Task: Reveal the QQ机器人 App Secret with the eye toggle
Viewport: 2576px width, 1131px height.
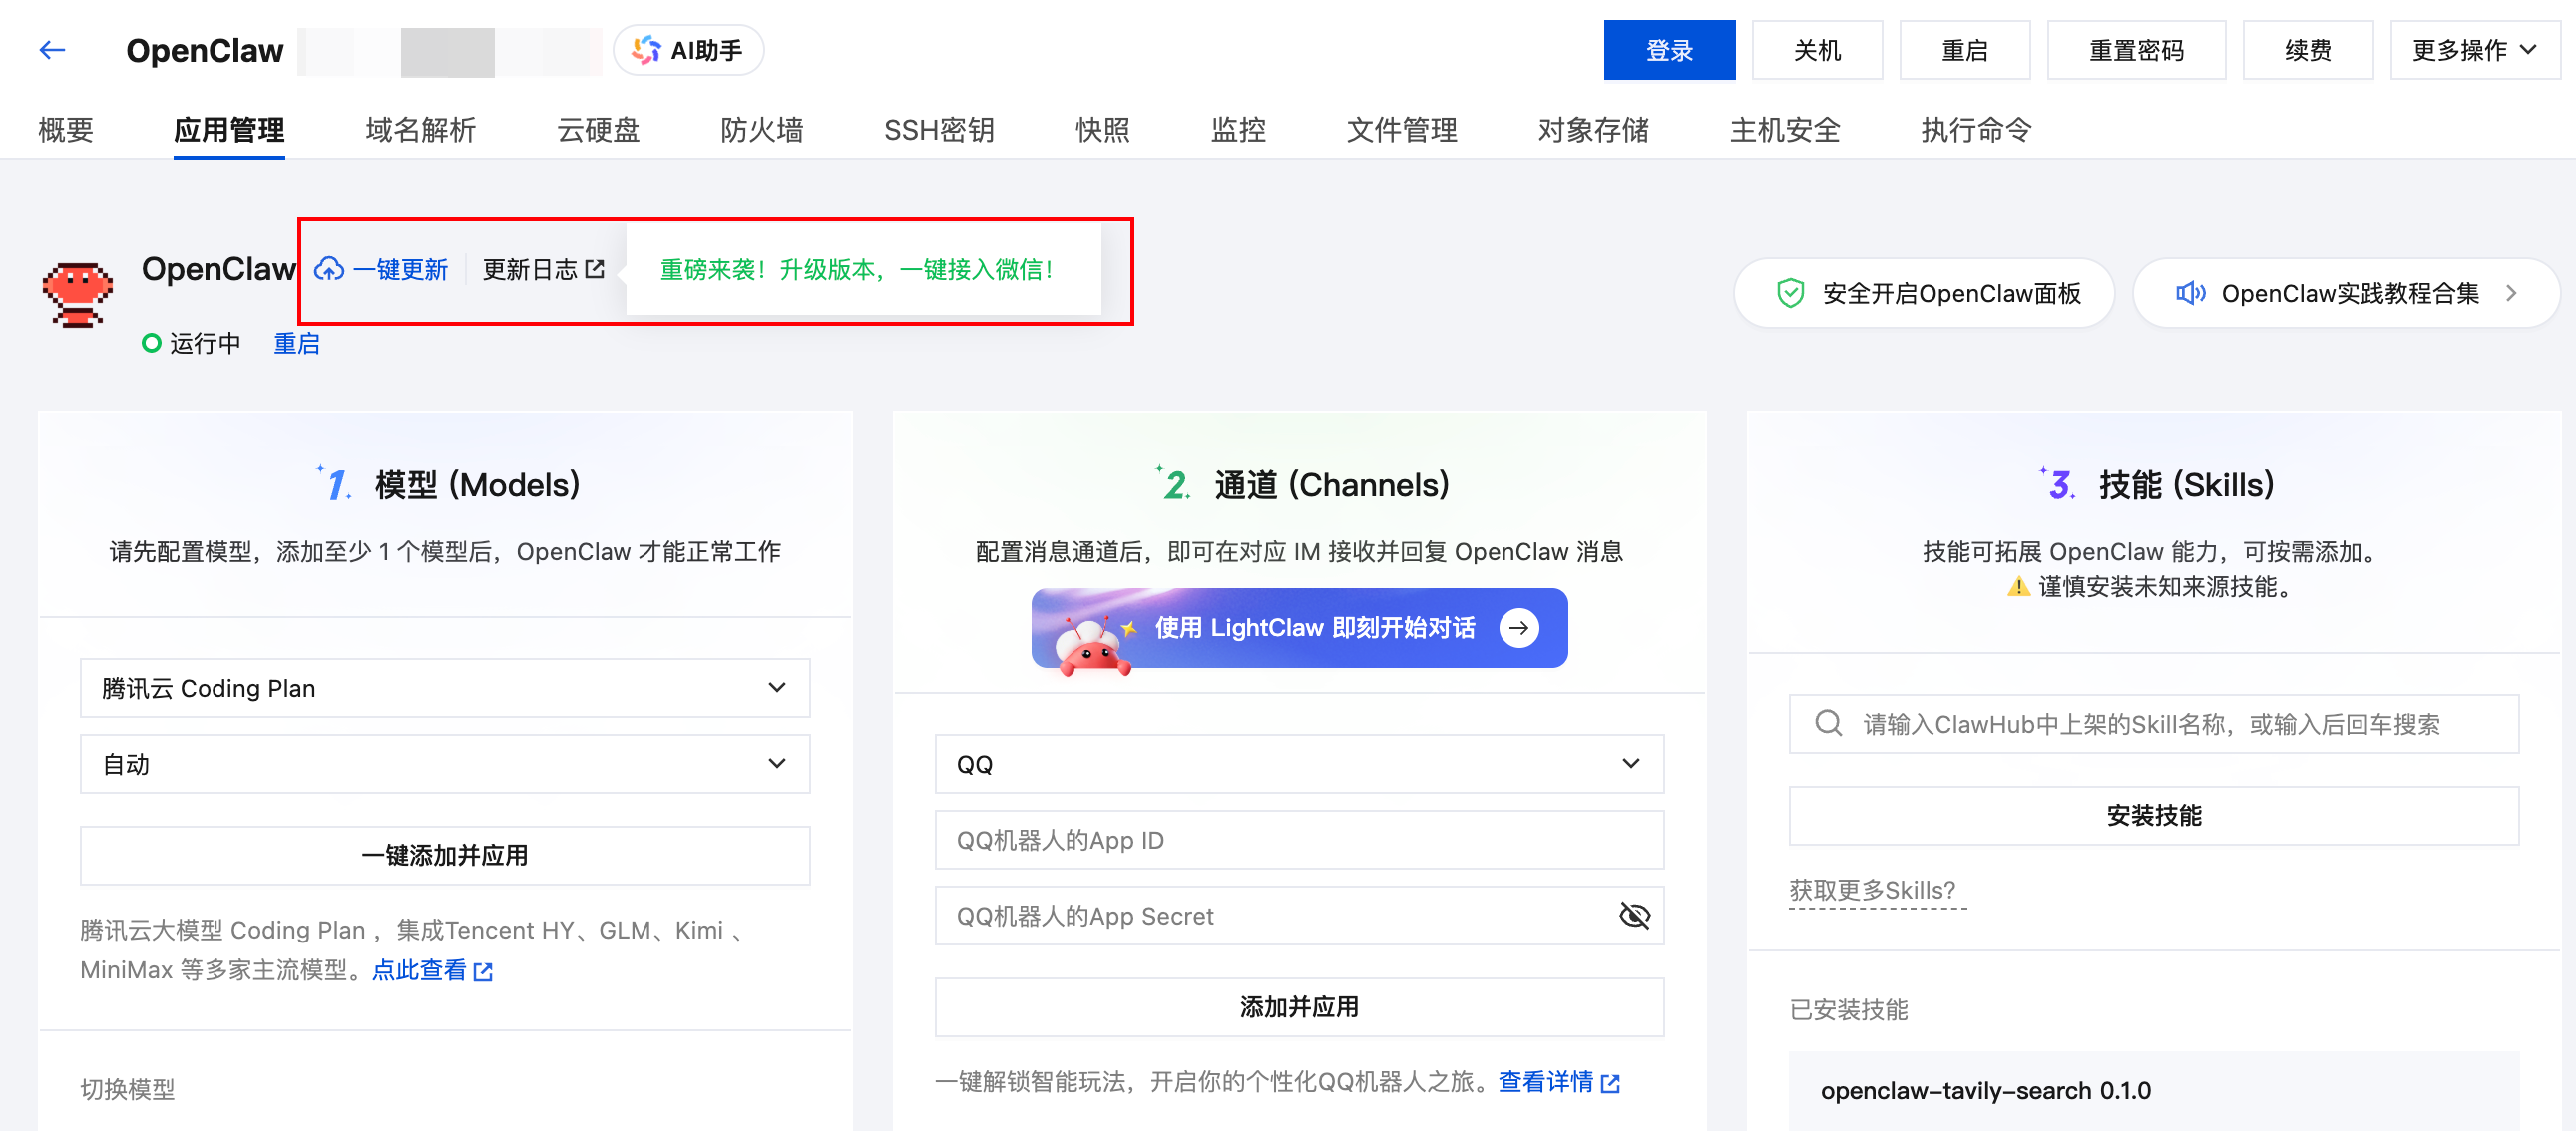Action: (1635, 914)
